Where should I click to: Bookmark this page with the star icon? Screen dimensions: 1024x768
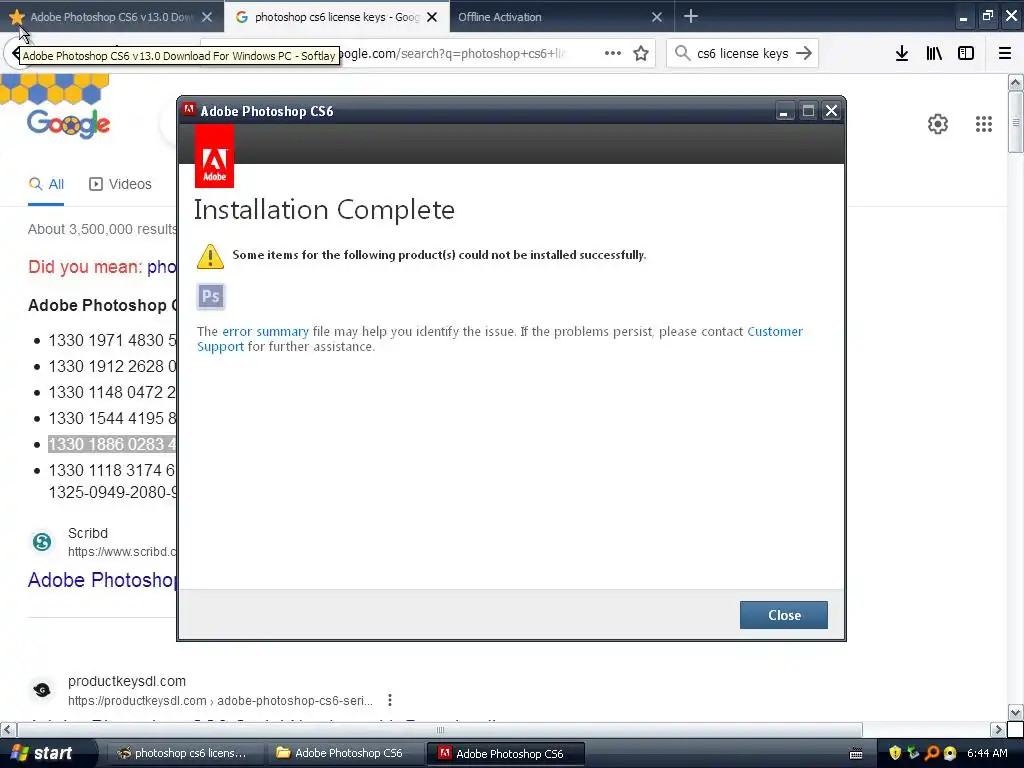[x=641, y=53]
